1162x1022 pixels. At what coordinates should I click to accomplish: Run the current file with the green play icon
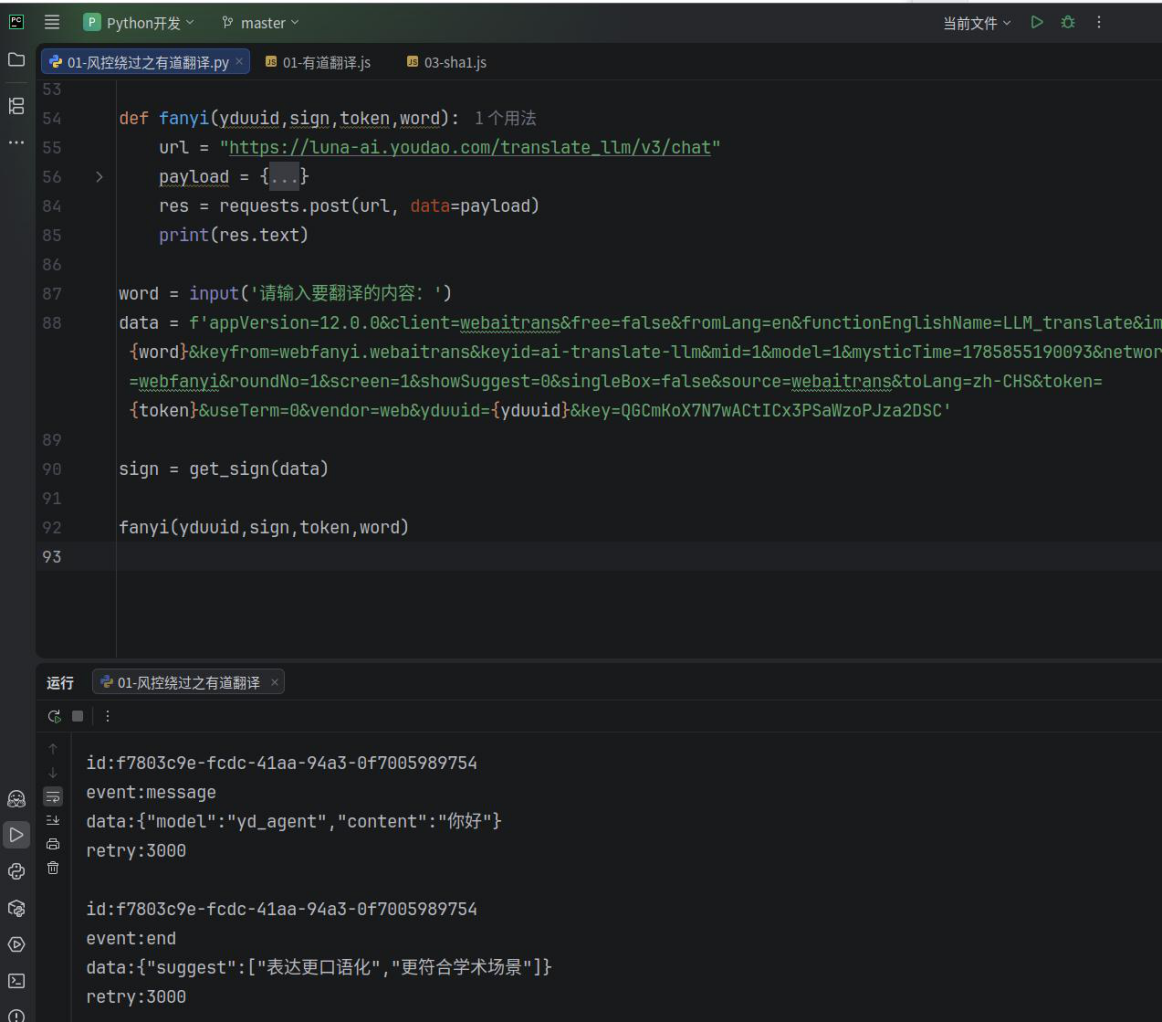pyautogui.click(x=1037, y=22)
